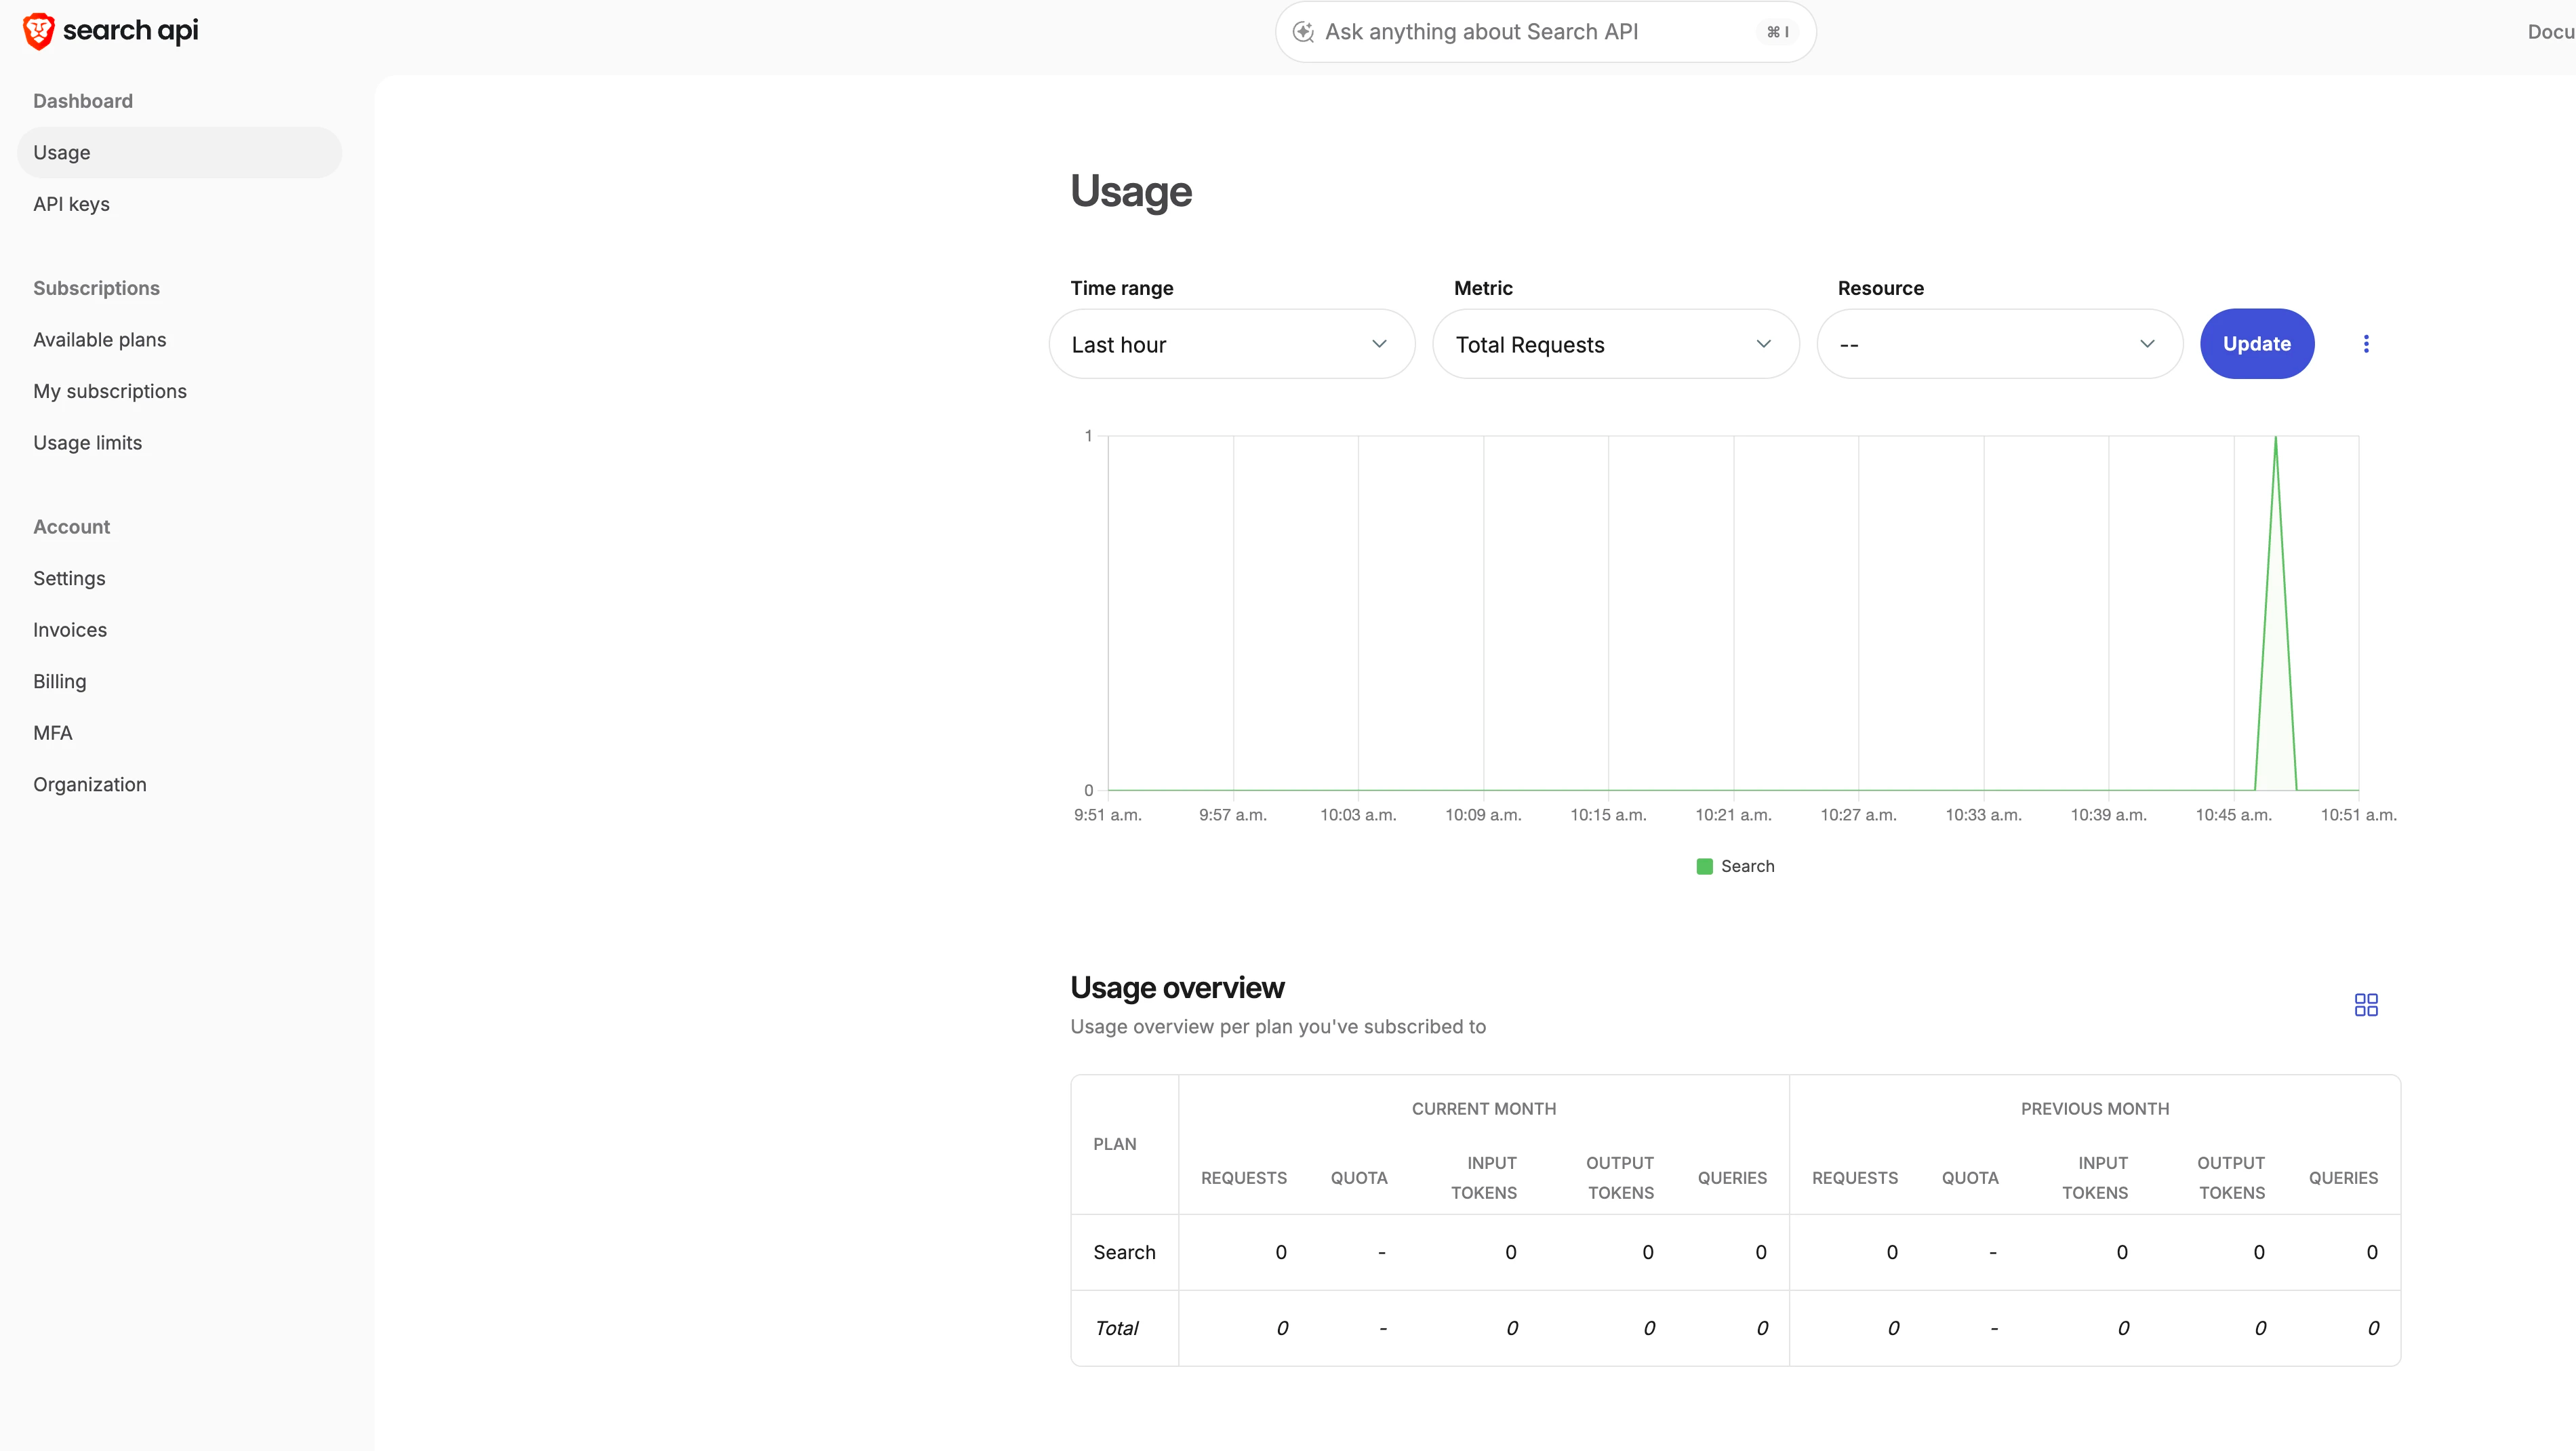Click the AI sparkle icon in search bar
The height and width of the screenshot is (1451, 2576).
tap(1303, 32)
